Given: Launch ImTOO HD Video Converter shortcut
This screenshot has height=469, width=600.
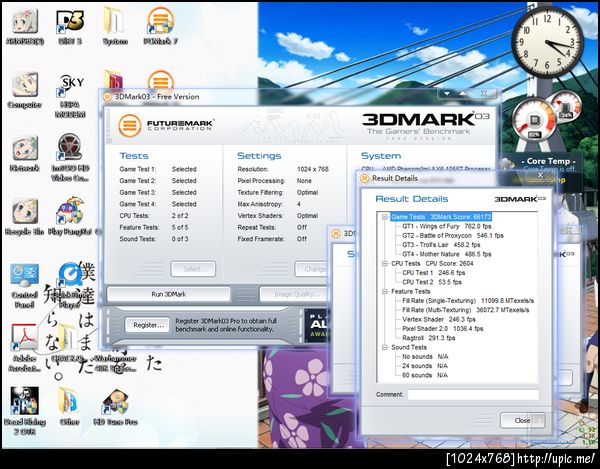Looking at the screenshot, I should pos(70,157).
